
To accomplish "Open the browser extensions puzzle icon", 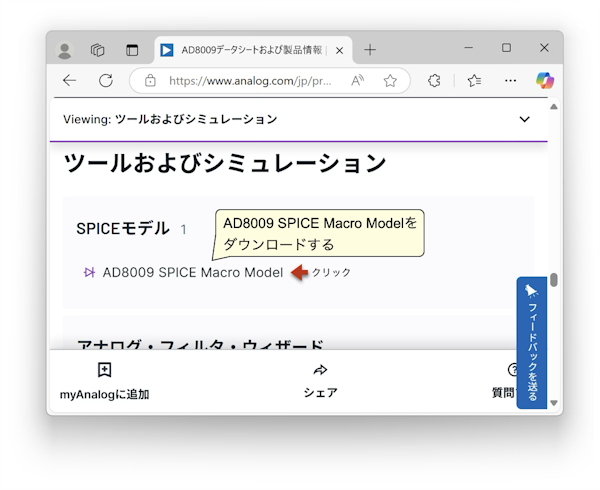I will (435, 81).
